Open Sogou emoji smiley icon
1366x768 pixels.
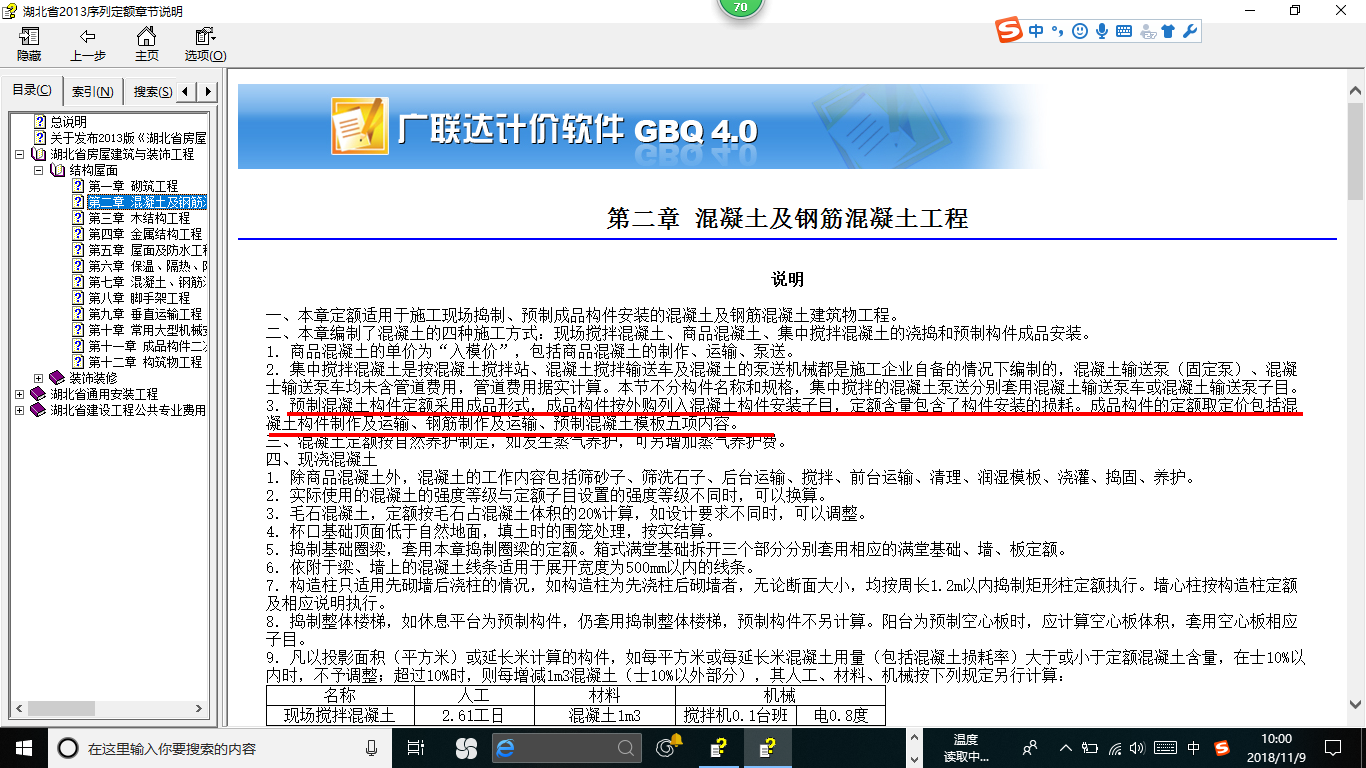[1079, 31]
